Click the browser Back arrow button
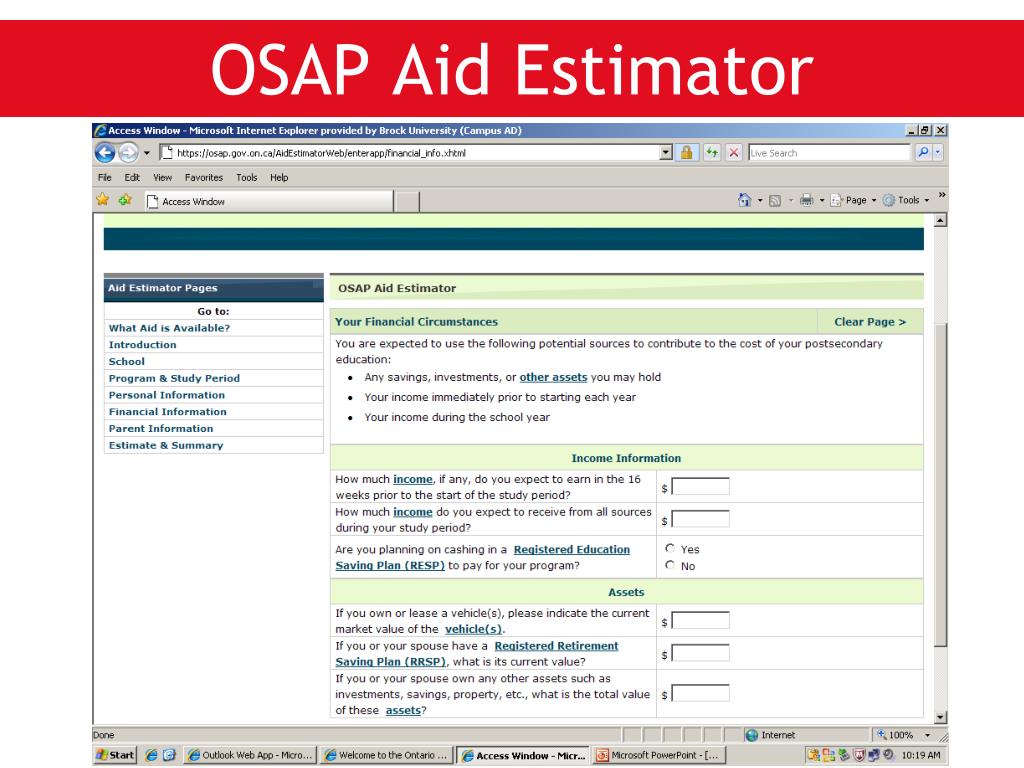Viewport: 1024px width, 768px height. [104, 152]
